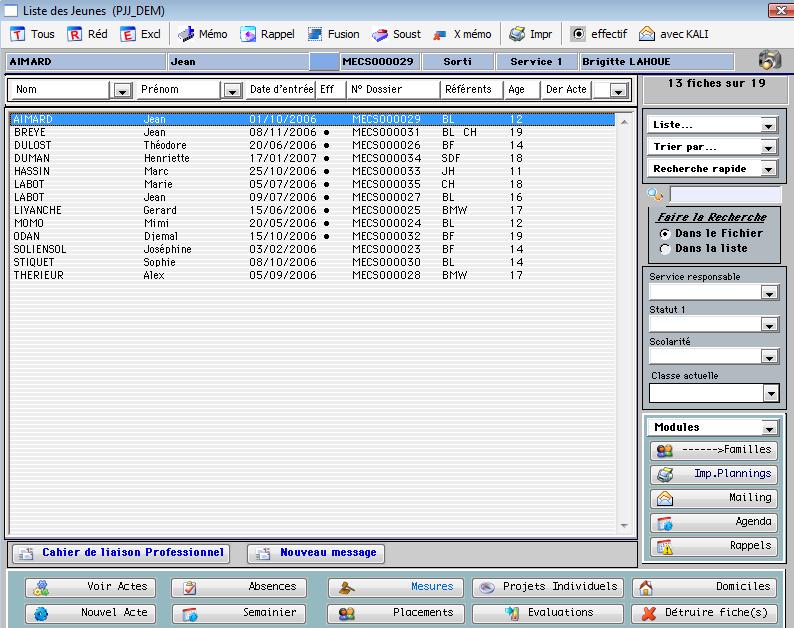Click the Soust toolbar icon
Screen dimensions: 794x628
(x=380, y=34)
